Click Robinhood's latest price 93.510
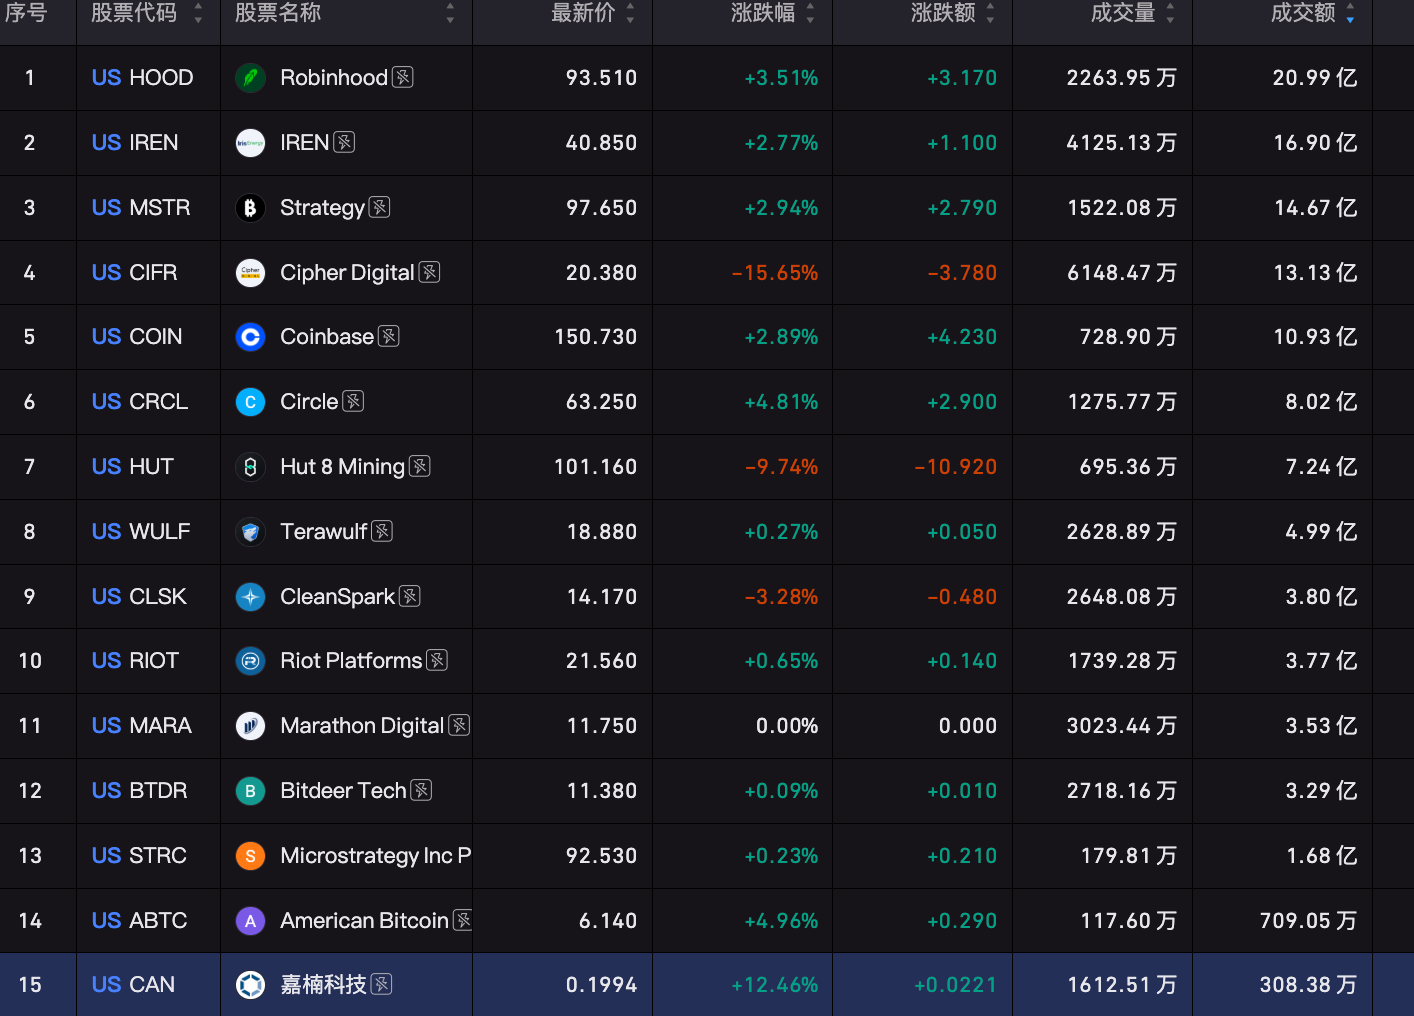This screenshot has height=1016, width=1414. click(x=601, y=78)
